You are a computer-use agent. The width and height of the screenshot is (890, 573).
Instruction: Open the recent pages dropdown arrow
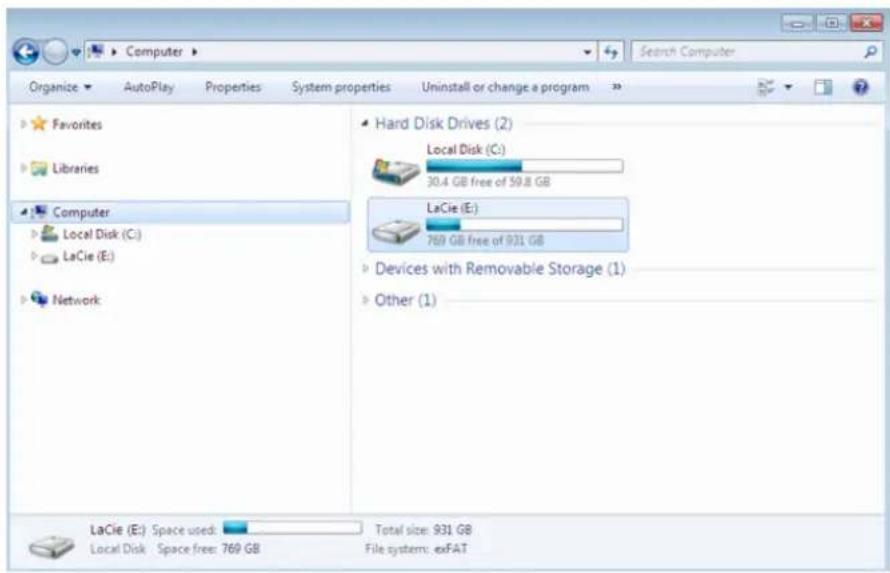pyautogui.click(x=76, y=53)
